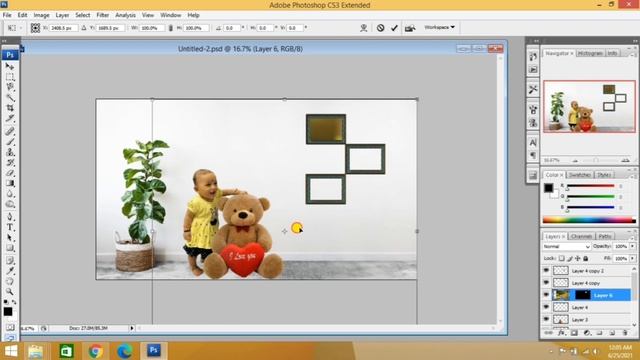Toggle reference point location grid
This screenshot has height=360, width=640.
pos(36,28)
